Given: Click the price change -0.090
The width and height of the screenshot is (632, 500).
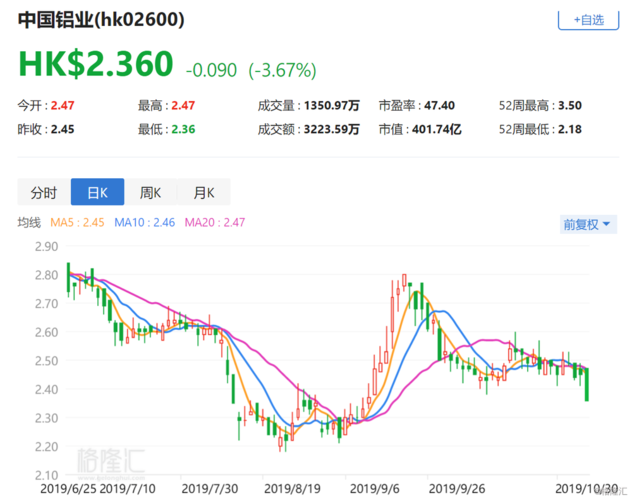Looking at the screenshot, I should click(x=211, y=70).
